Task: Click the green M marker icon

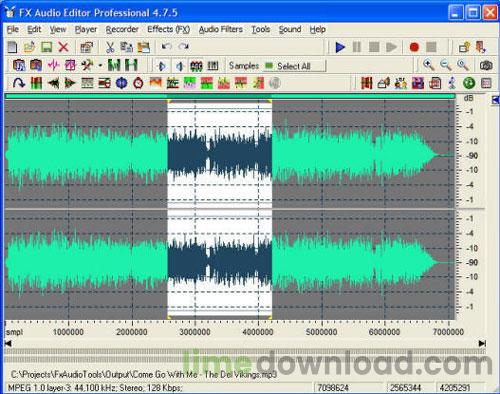Action: click(x=114, y=65)
